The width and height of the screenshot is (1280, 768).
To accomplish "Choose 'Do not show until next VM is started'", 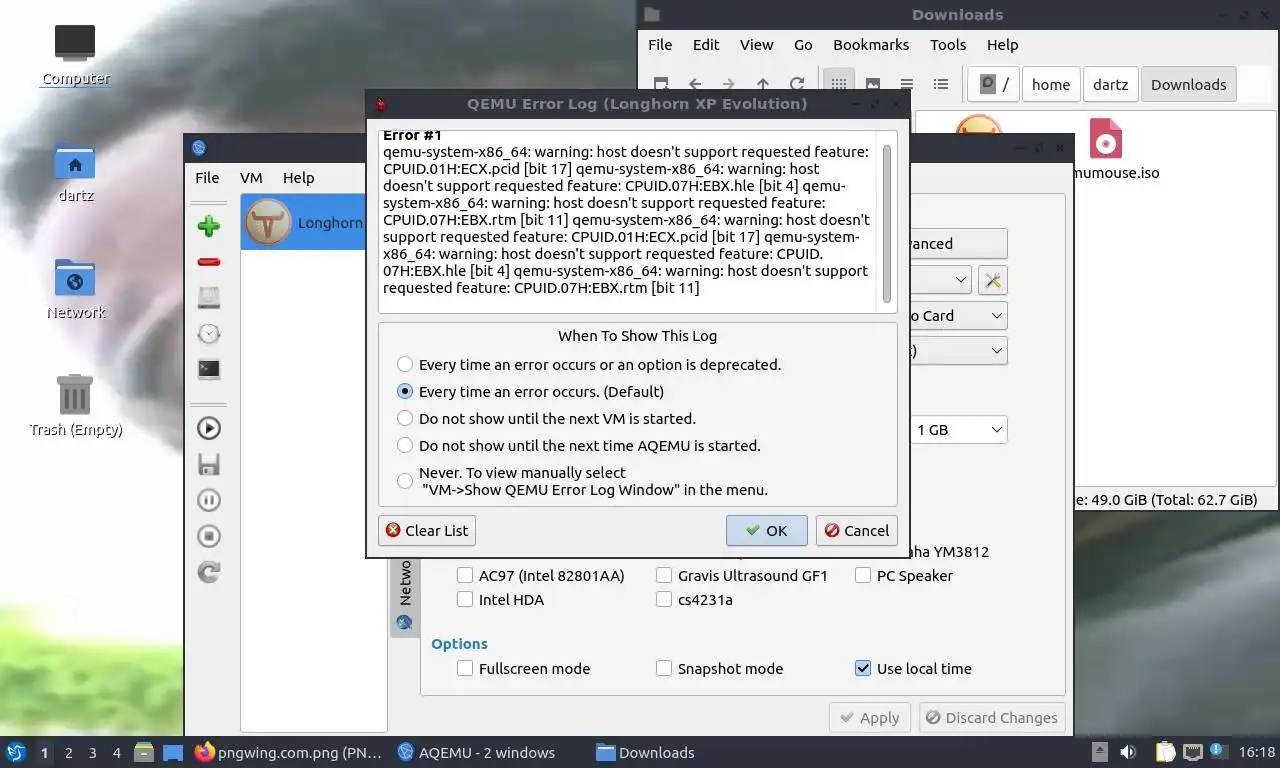I will pos(546,419).
